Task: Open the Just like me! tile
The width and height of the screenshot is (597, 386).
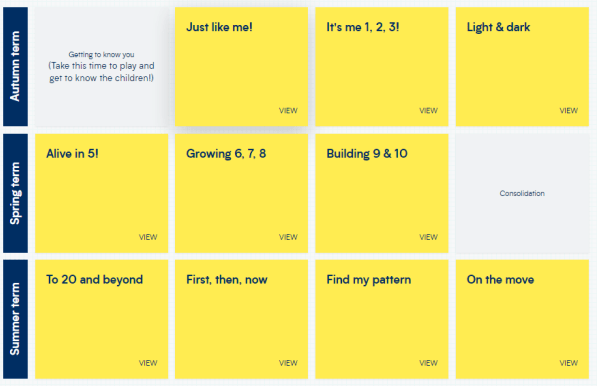Action: [x=241, y=67]
